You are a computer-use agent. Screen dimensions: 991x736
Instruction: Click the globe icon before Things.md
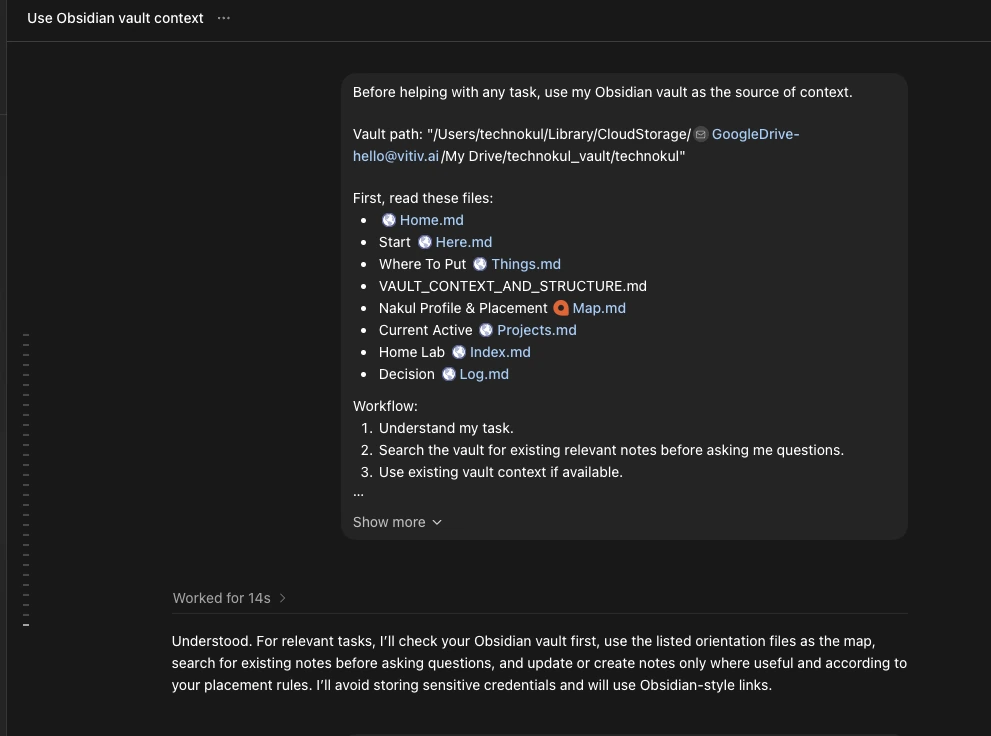coord(480,264)
